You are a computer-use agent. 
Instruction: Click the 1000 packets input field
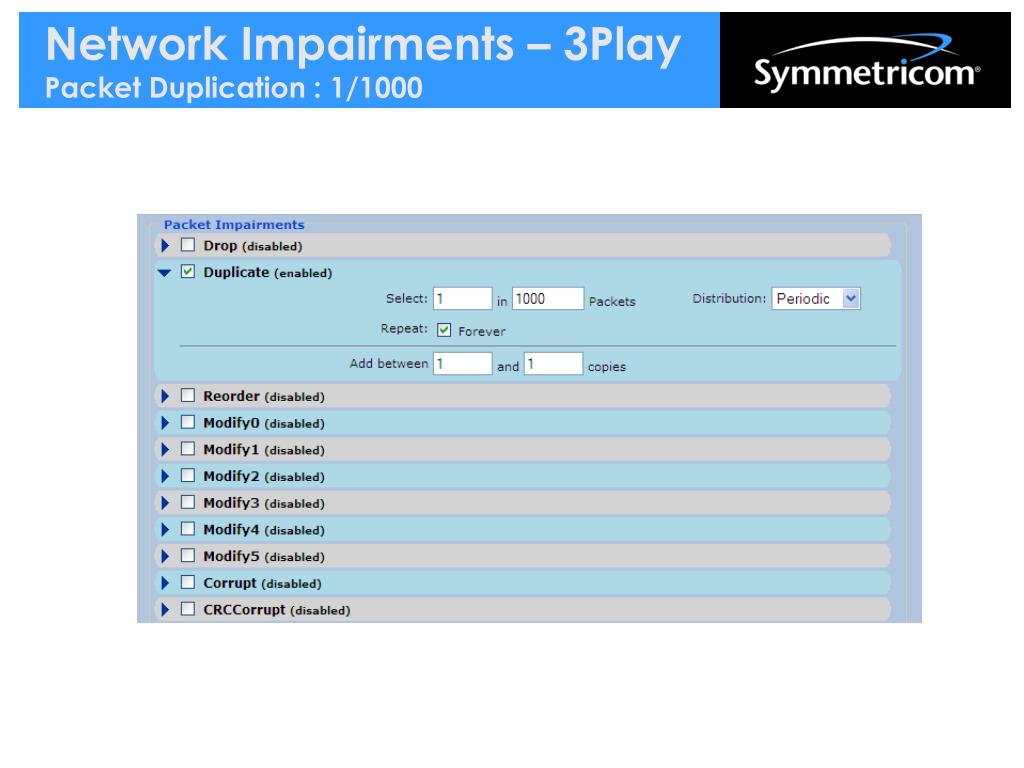[x=547, y=298]
